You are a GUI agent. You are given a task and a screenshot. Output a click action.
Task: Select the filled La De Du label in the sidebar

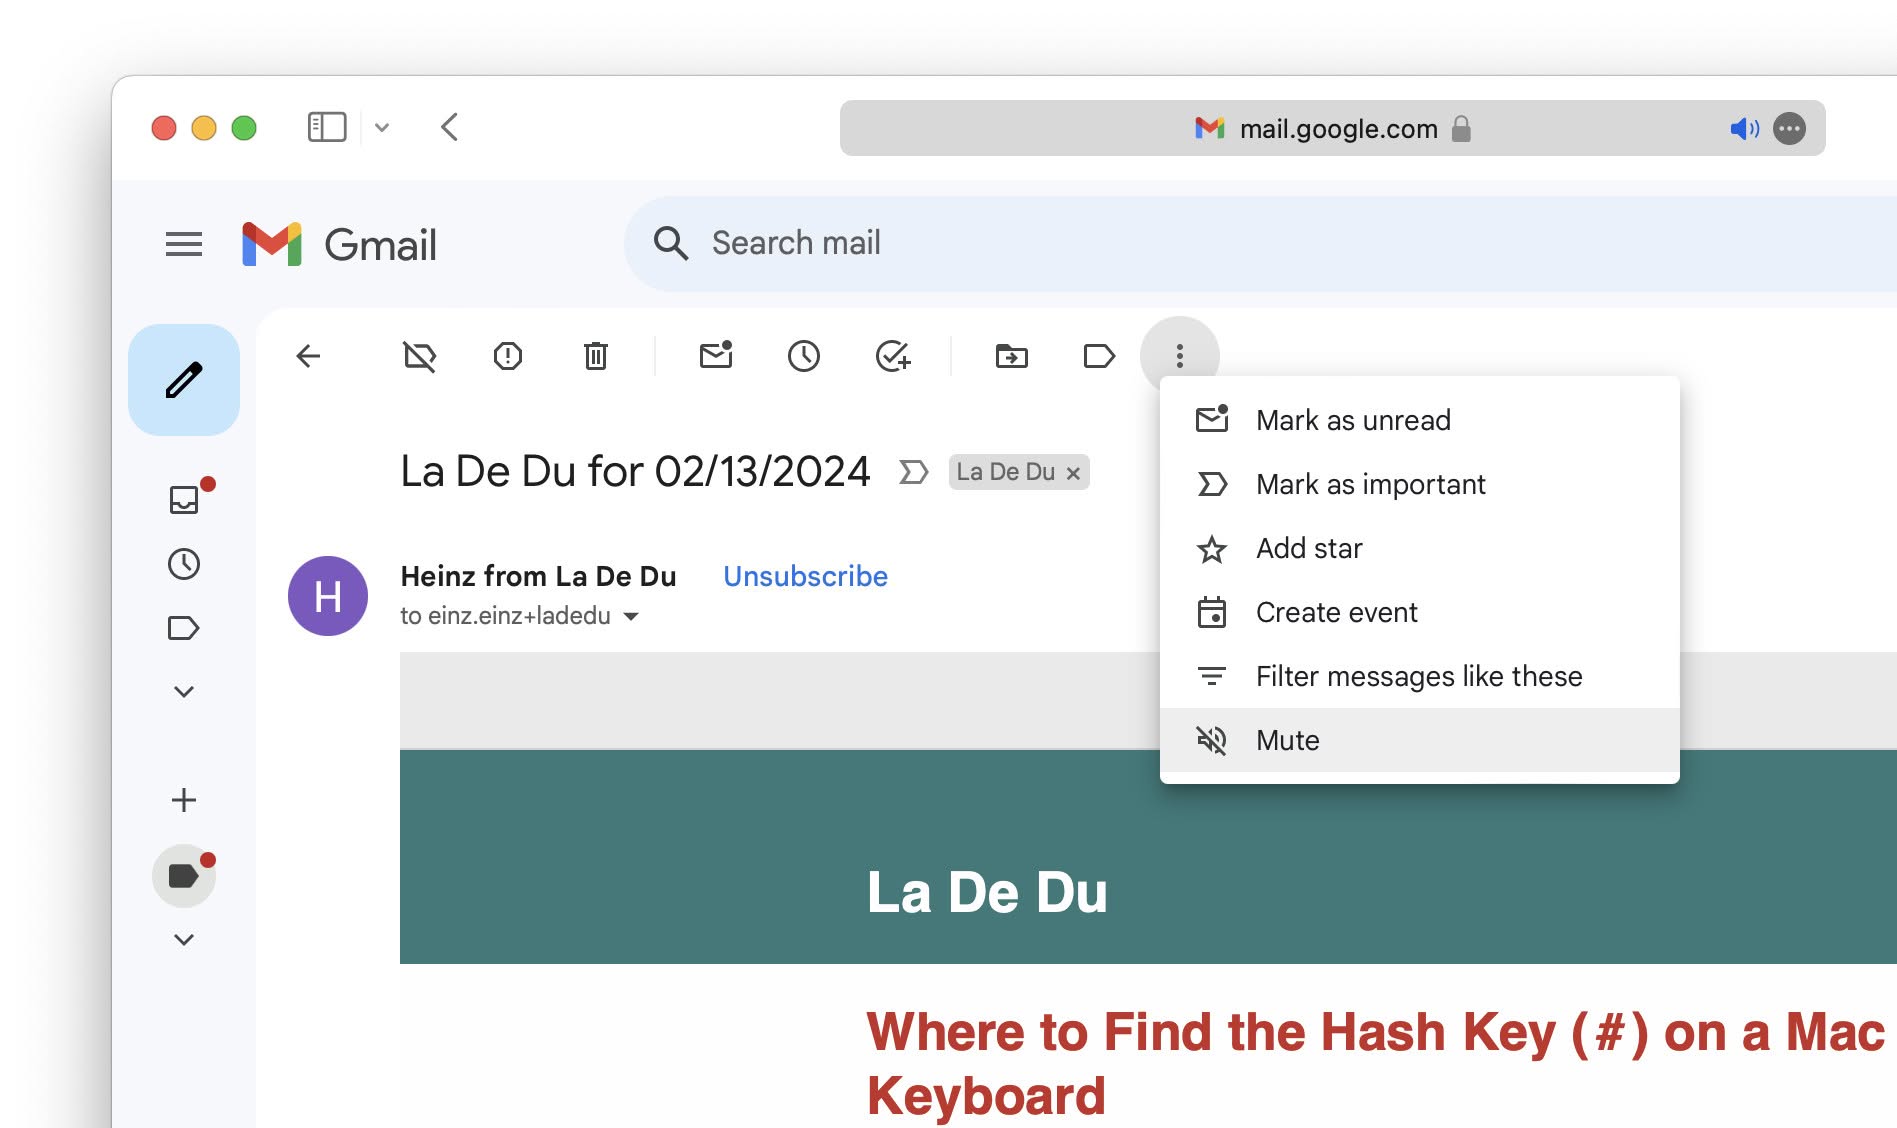click(x=184, y=876)
